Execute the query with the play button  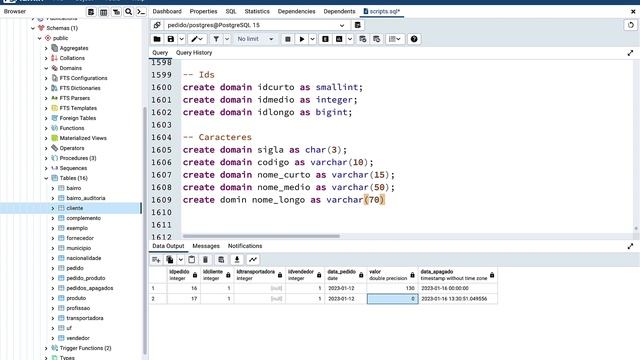point(302,39)
